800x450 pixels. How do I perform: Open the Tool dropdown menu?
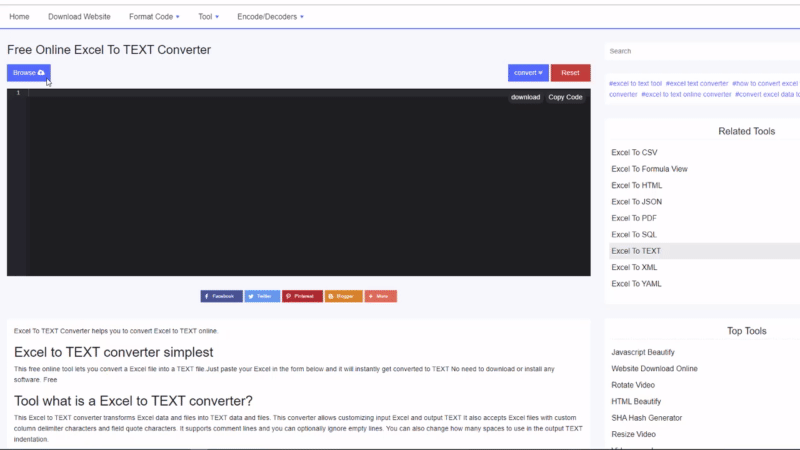(x=211, y=17)
